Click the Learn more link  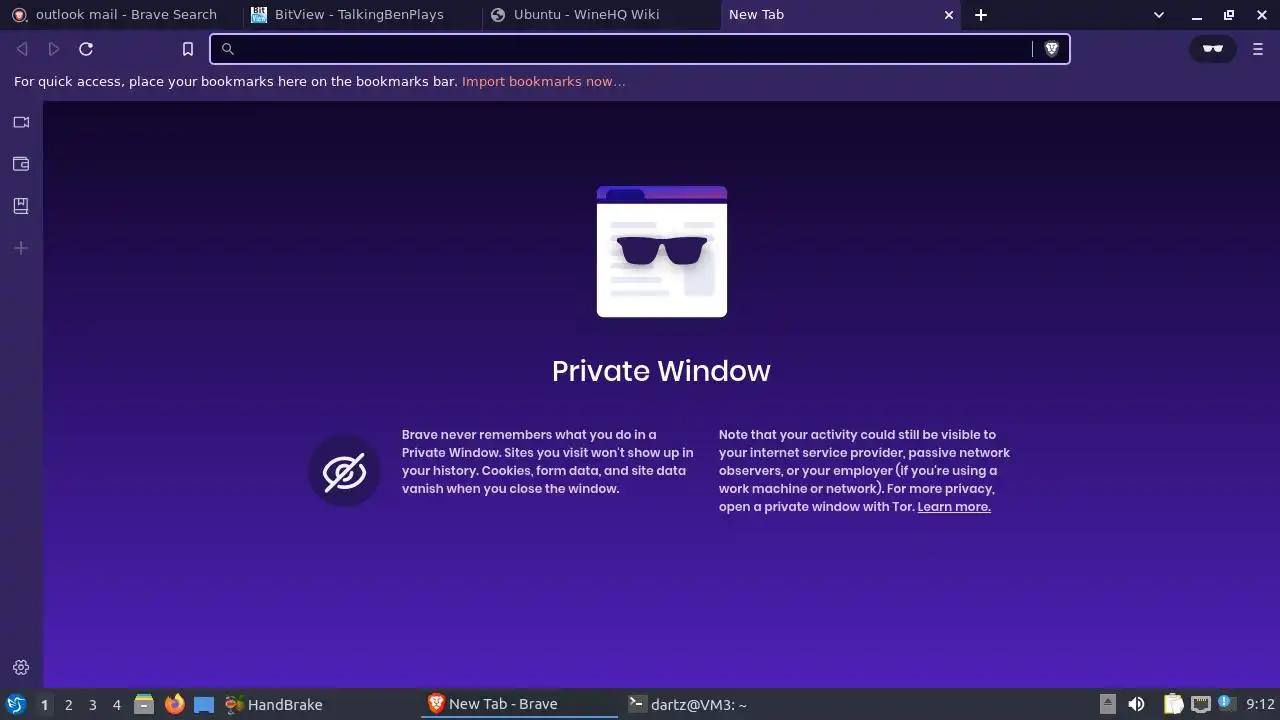954,507
